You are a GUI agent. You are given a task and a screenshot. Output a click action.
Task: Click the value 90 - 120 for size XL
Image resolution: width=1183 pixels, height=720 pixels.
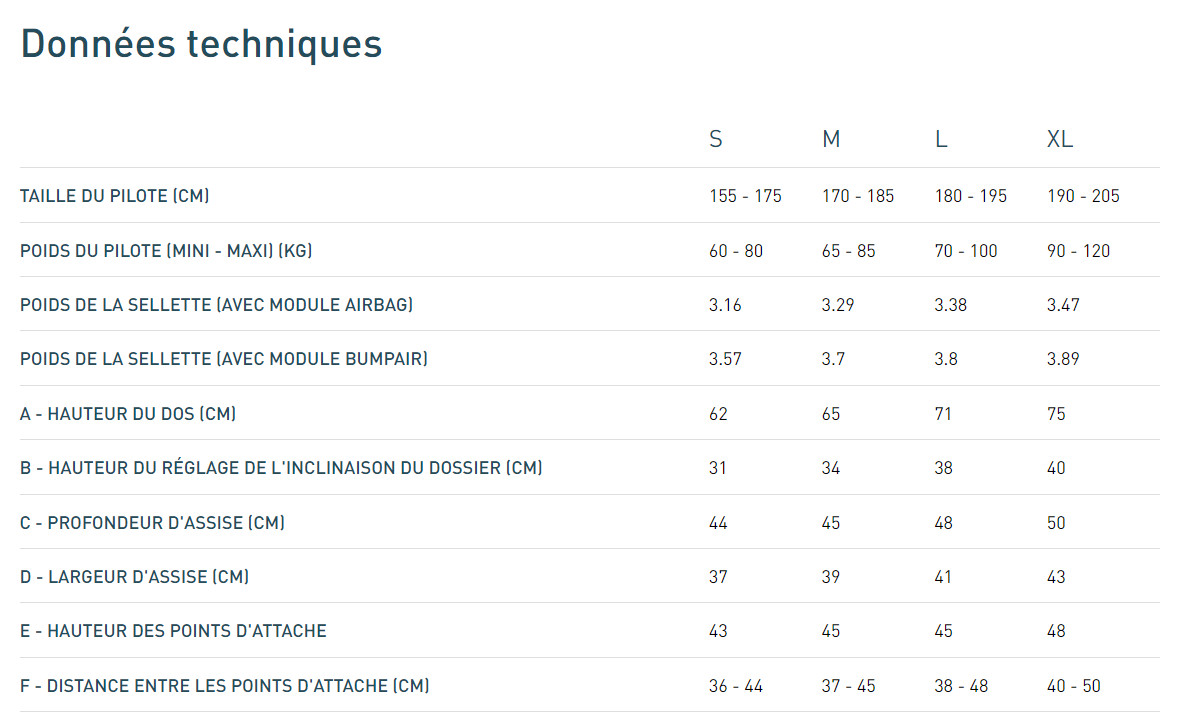tap(1078, 250)
